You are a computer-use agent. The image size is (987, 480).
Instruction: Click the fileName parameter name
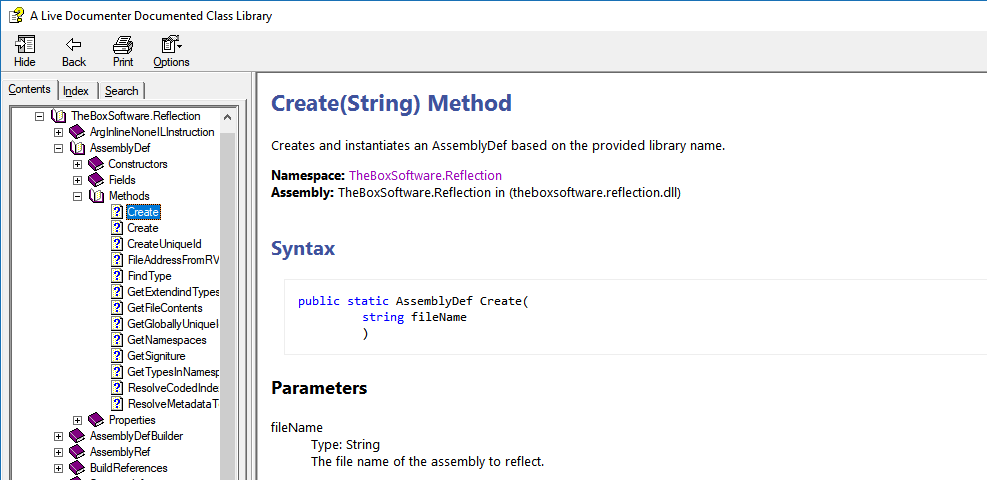(296, 428)
